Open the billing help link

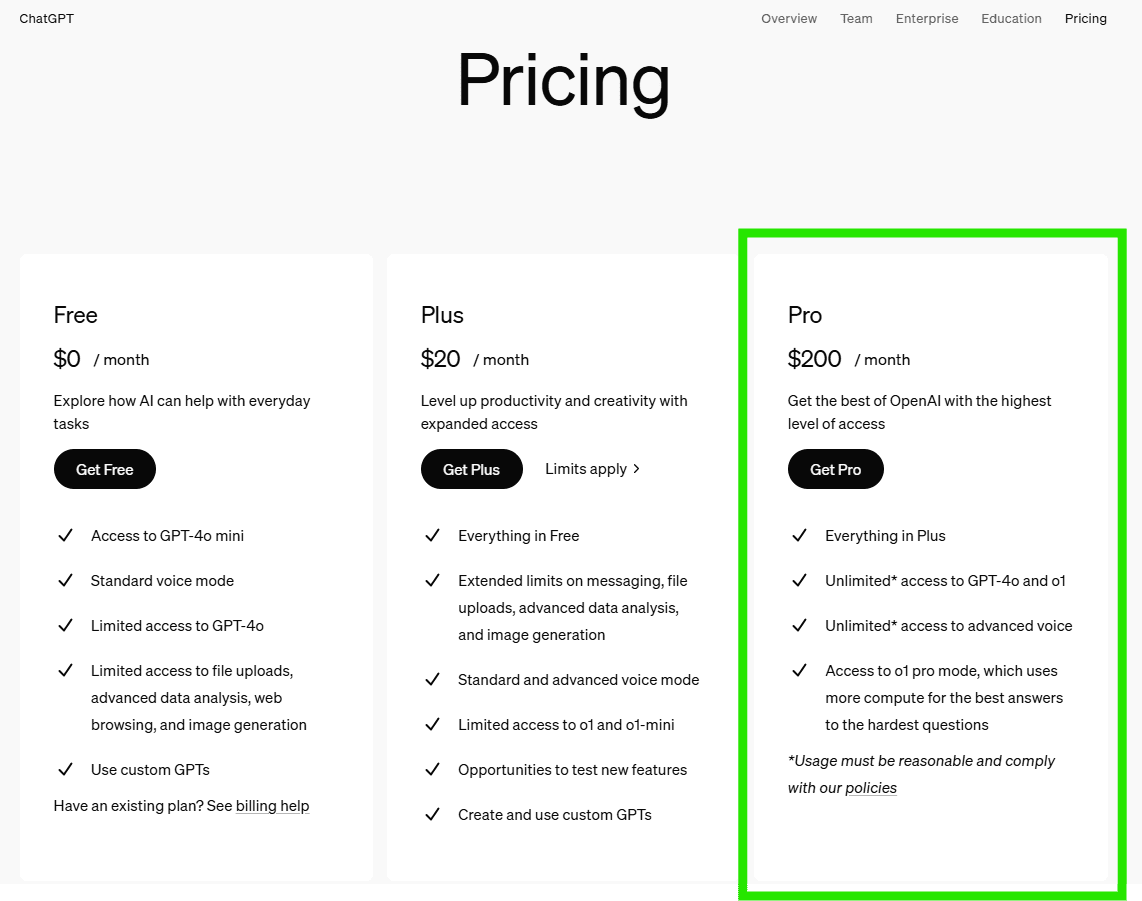[x=272, y=806]
